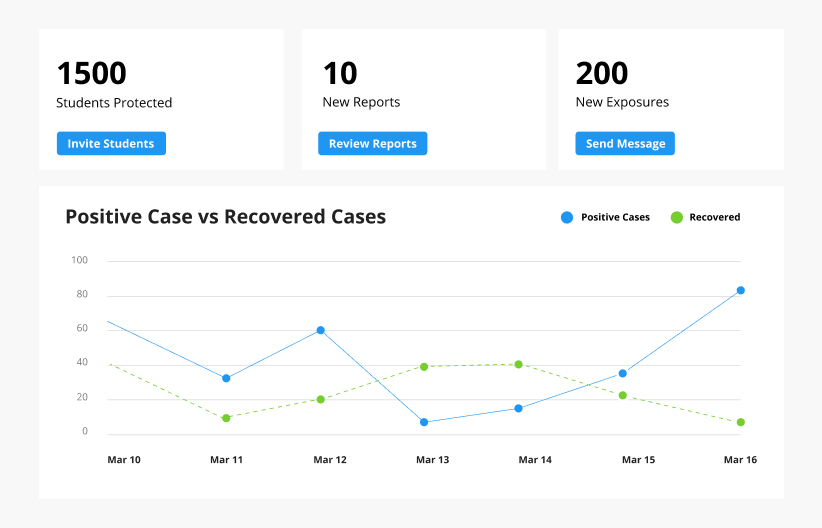Viewport: 822px width, 528px height.
Task: Toggle the Recovered legend dot
Action: (677, 217)
